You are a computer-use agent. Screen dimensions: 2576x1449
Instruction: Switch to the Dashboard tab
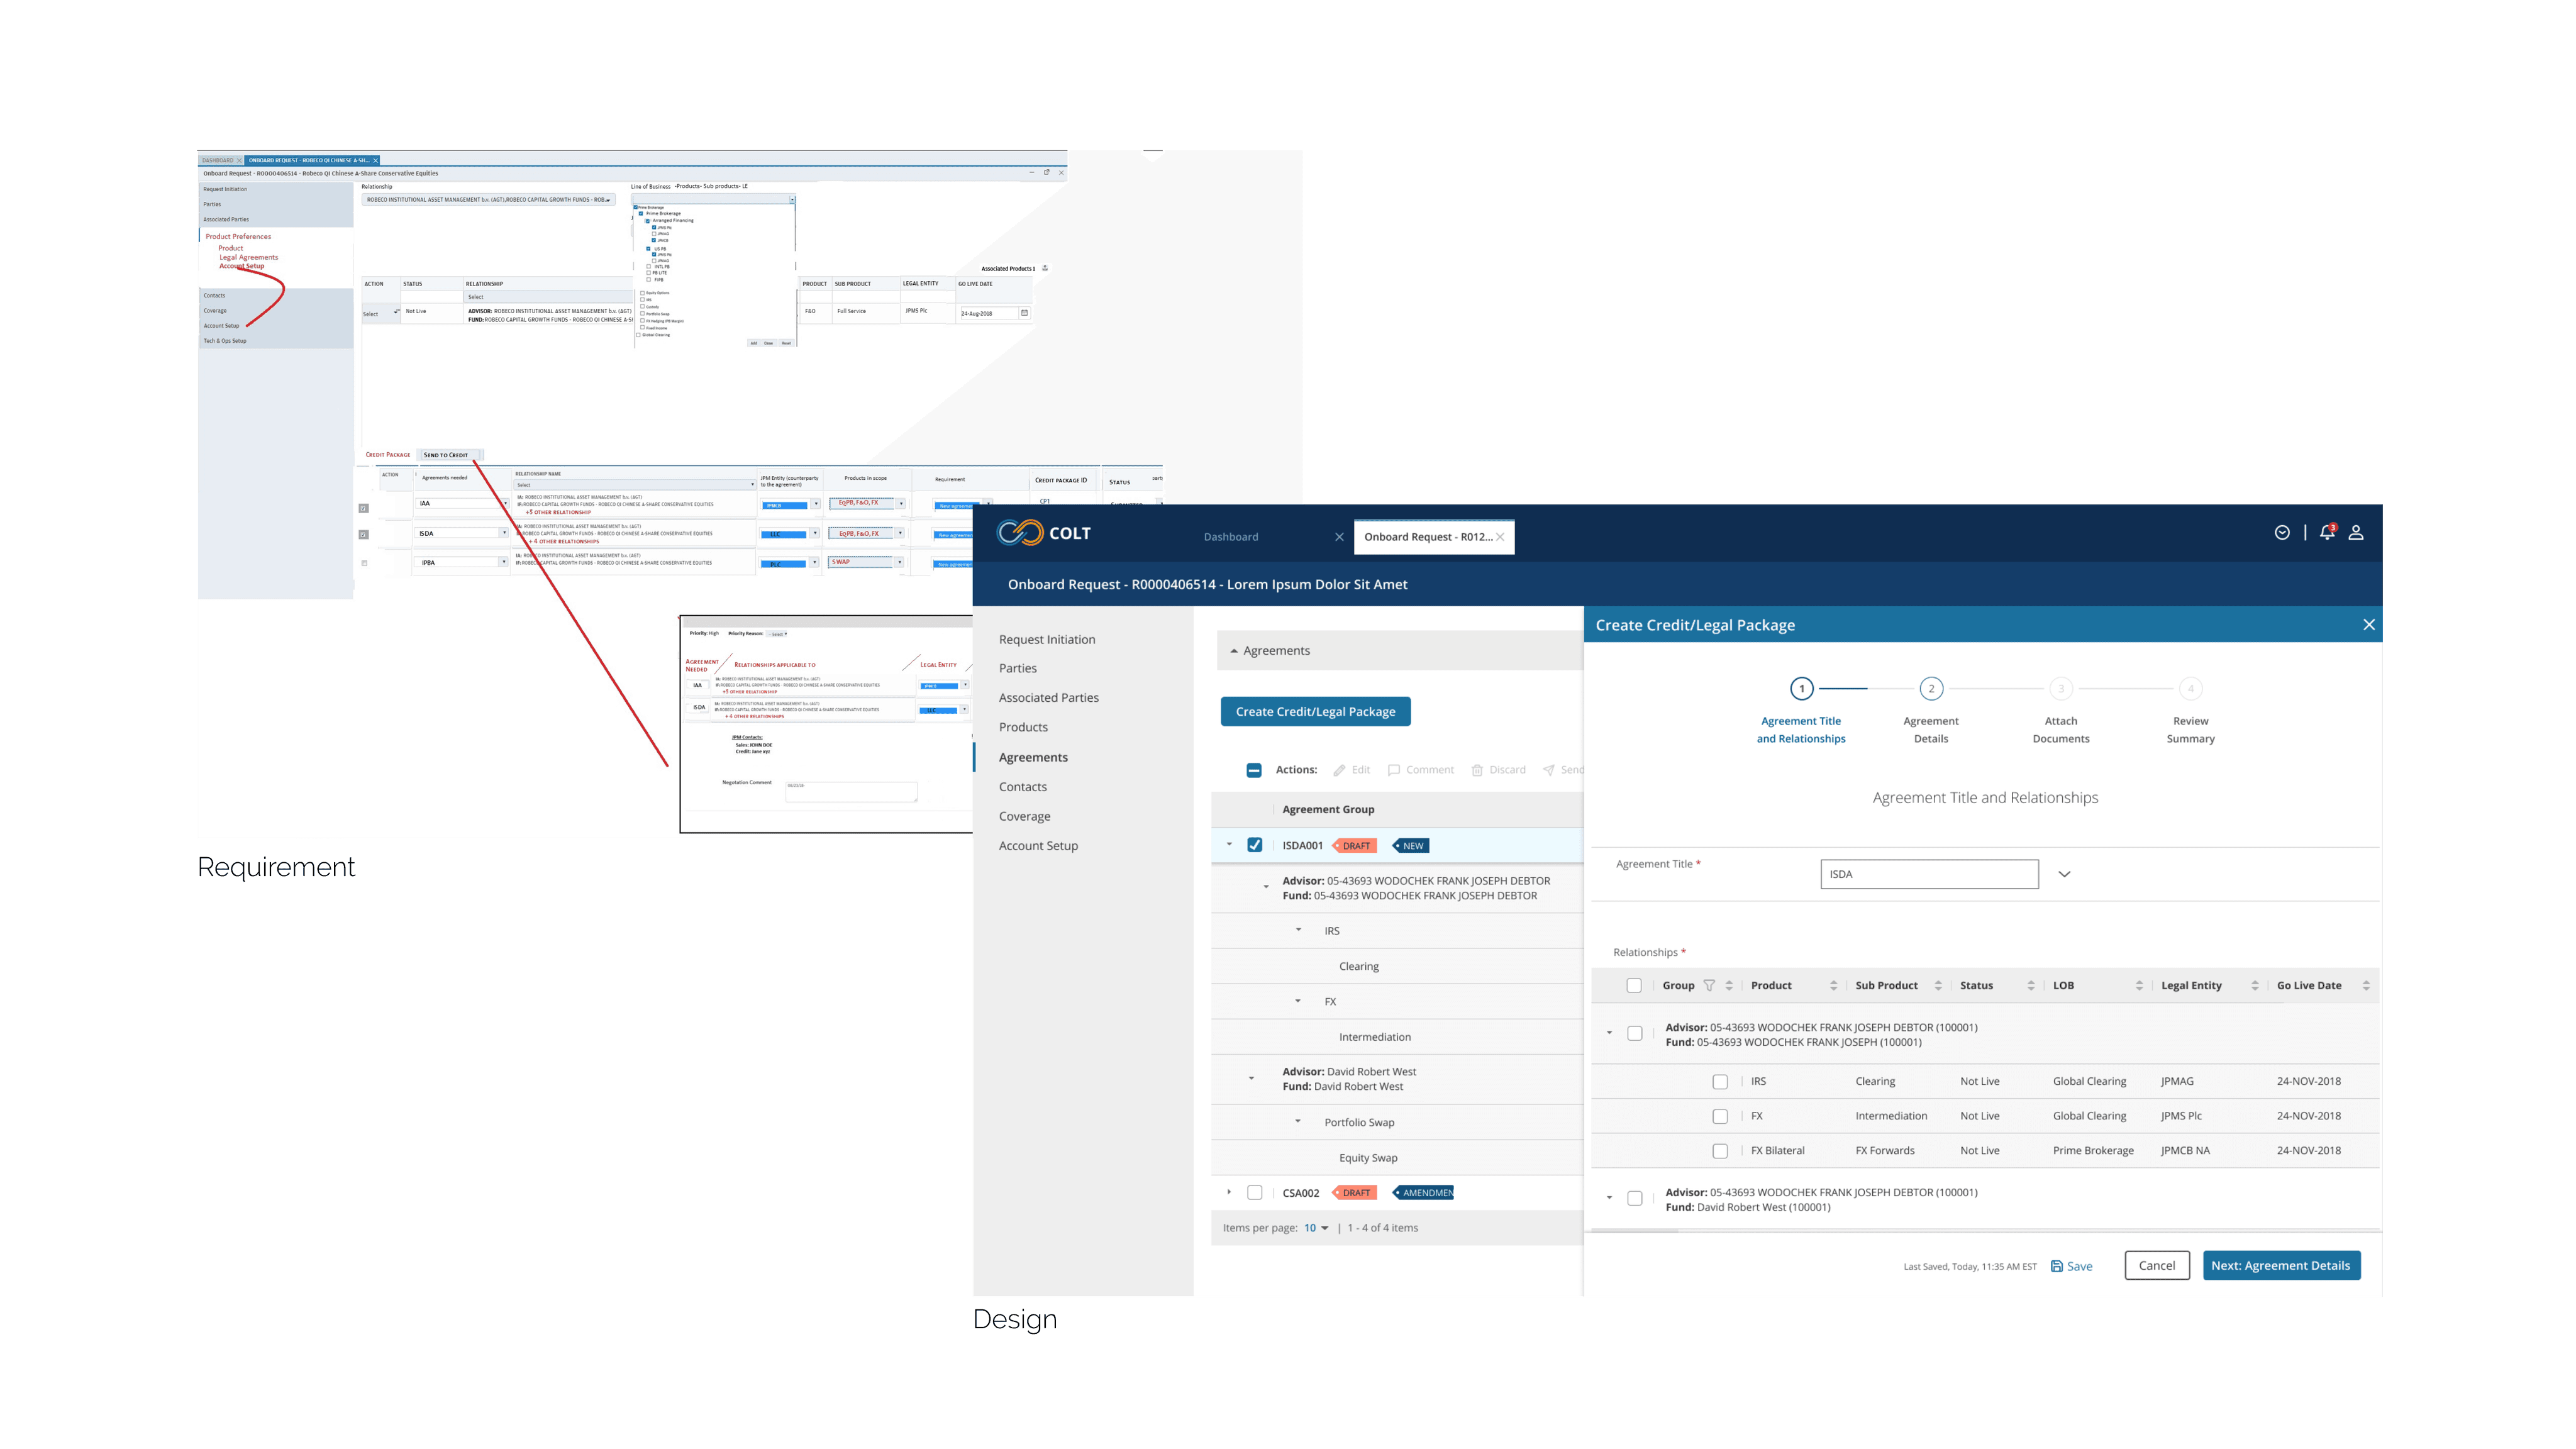click(1231, 537)
